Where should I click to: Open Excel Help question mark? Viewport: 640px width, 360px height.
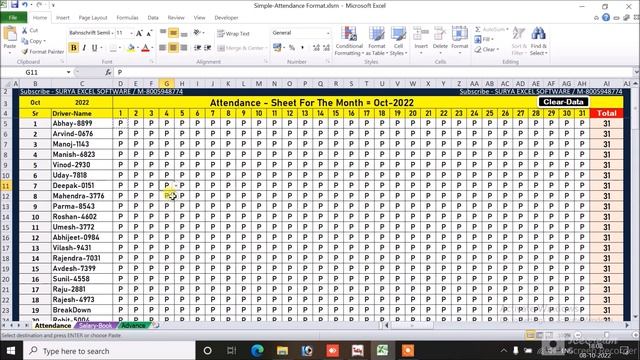pyautogui.click(x=606, y=17)
